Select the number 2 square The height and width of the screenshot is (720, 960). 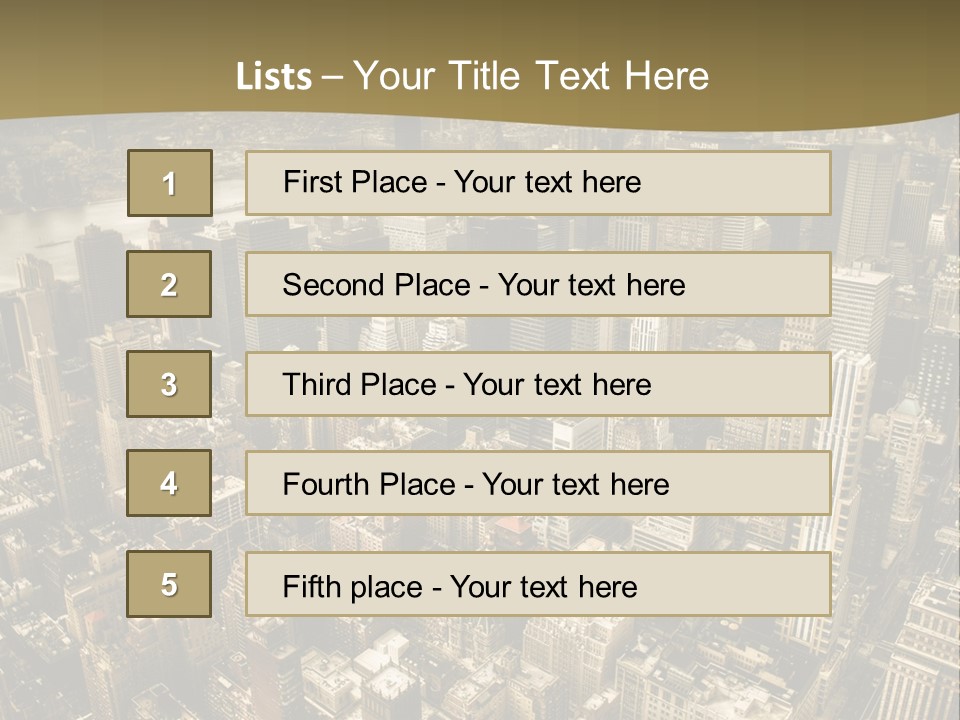click(x=169, y=284)
